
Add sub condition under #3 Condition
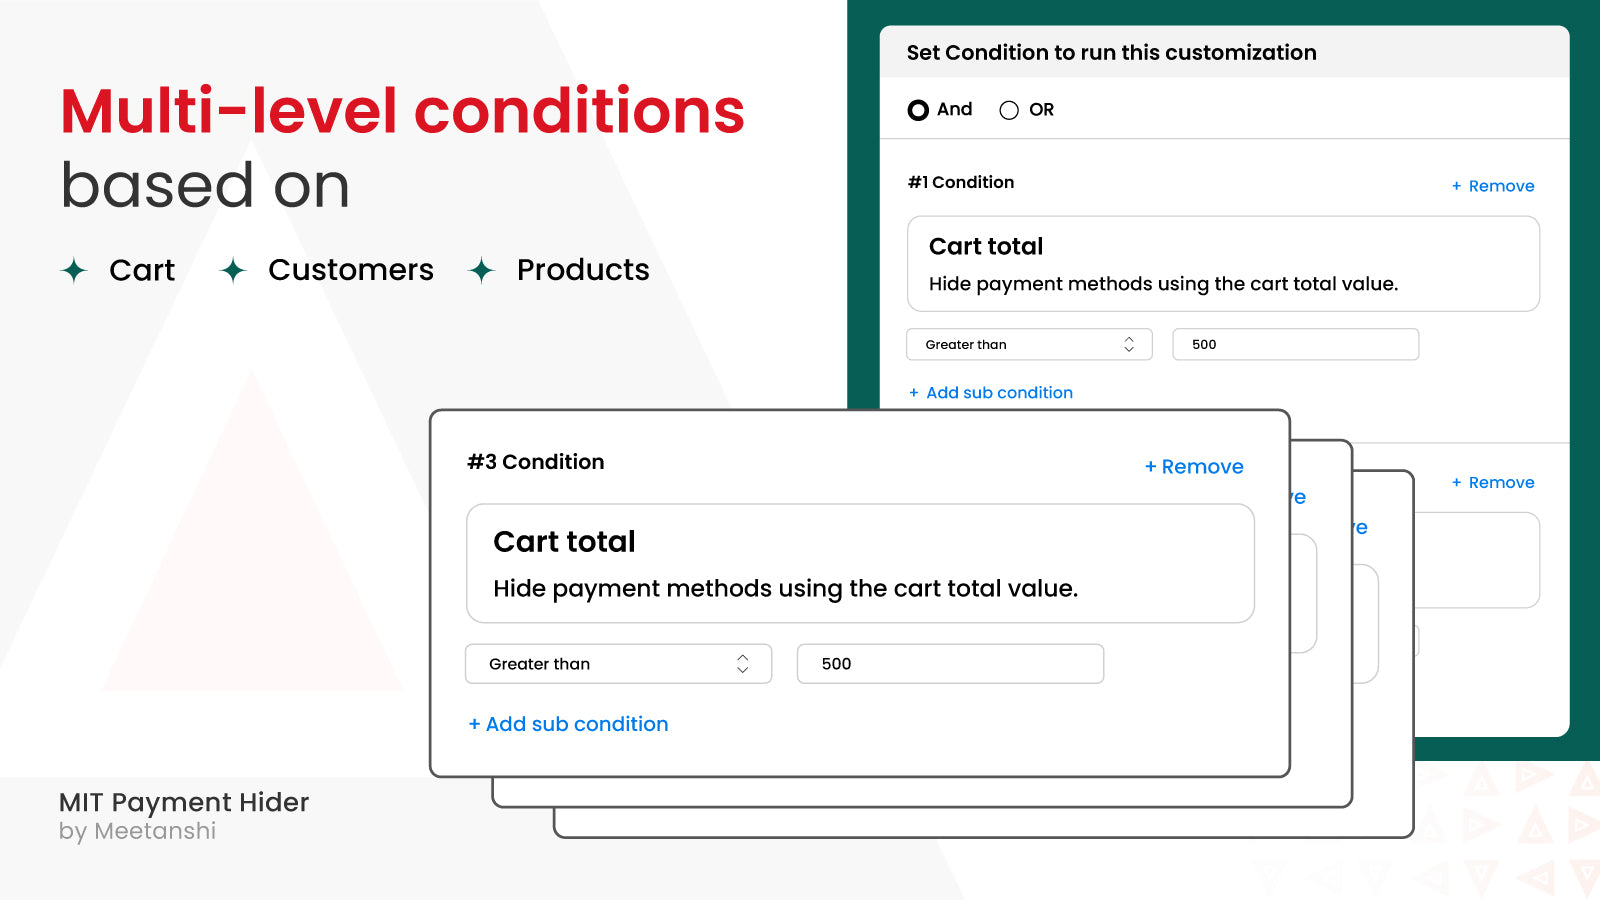coord(568,724)
